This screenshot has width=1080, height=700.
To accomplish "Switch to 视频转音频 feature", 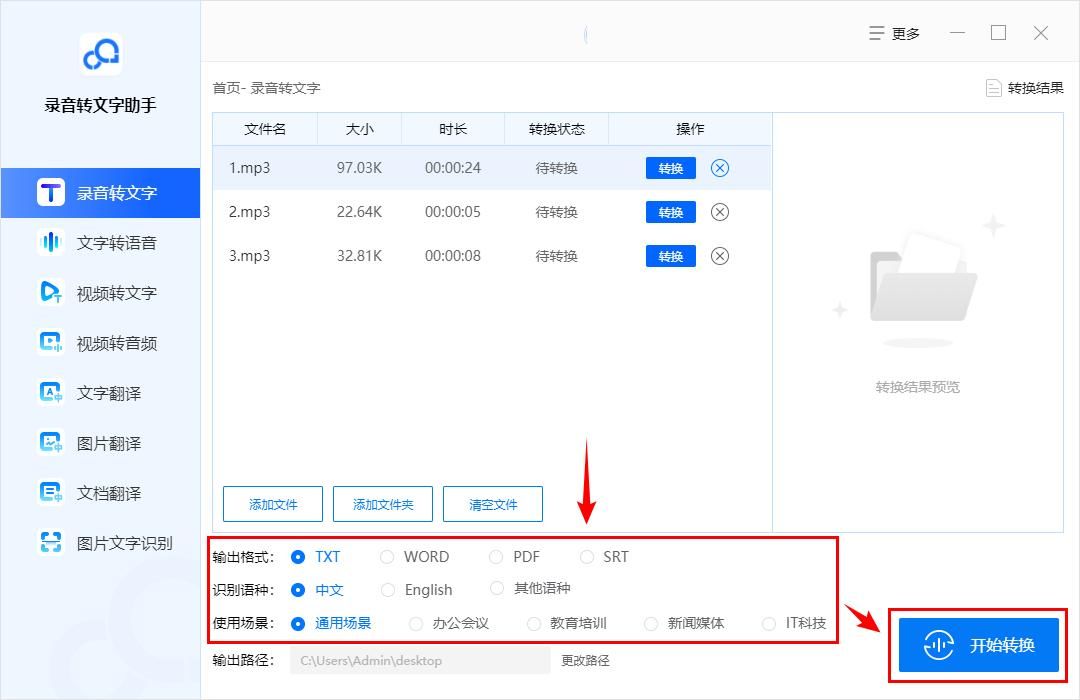I will coord(101,342).
